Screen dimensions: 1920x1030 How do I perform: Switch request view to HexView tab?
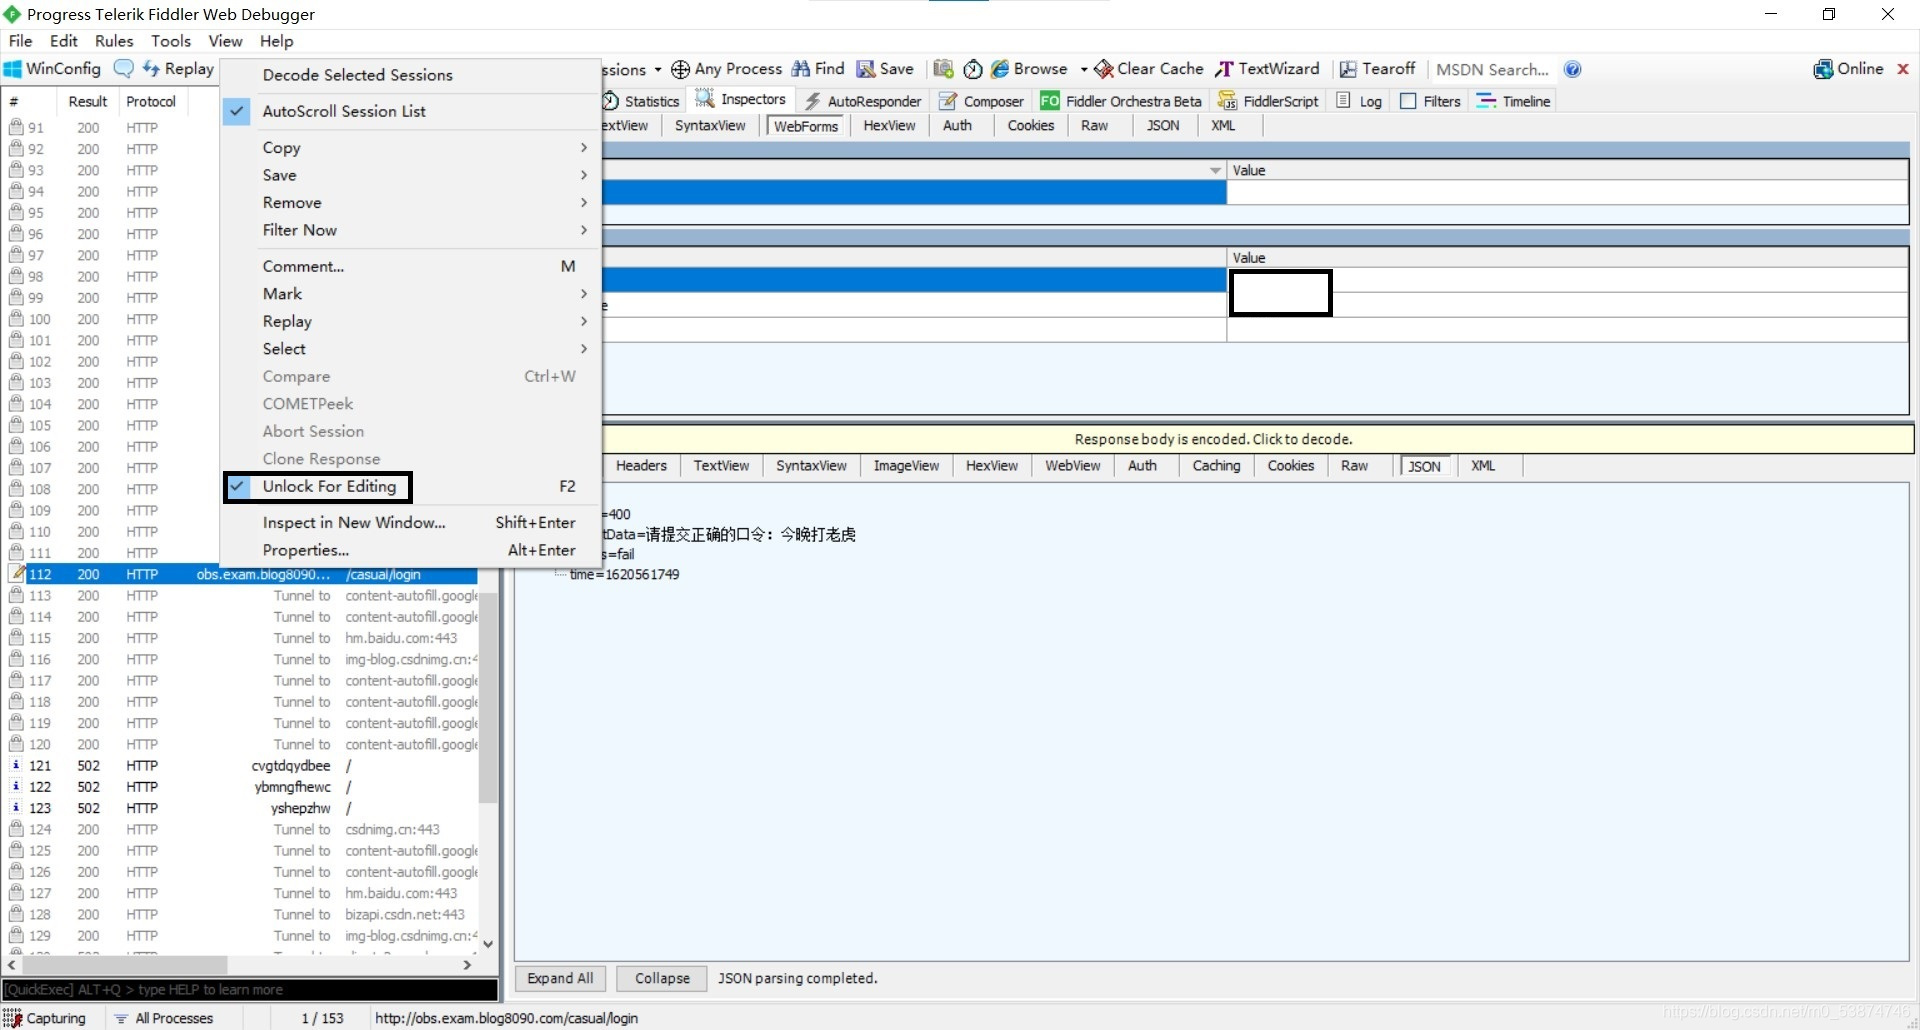(889, 126)
